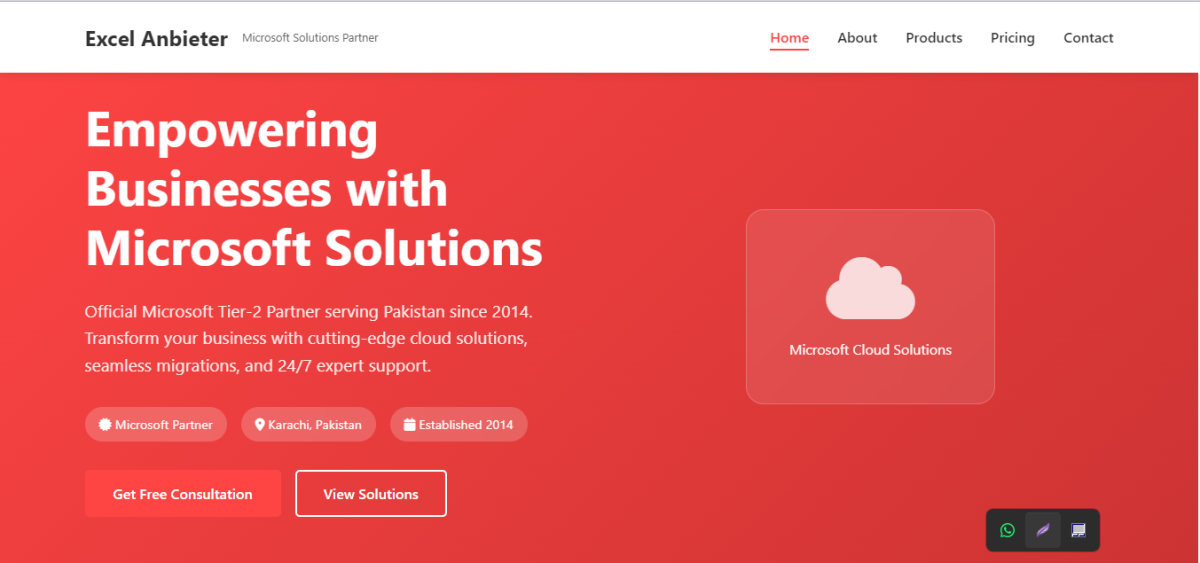The image size is (1200, 563).
Task: Click the Microsoft Cloud Solutions card label
Action: [x=870, y=350]
